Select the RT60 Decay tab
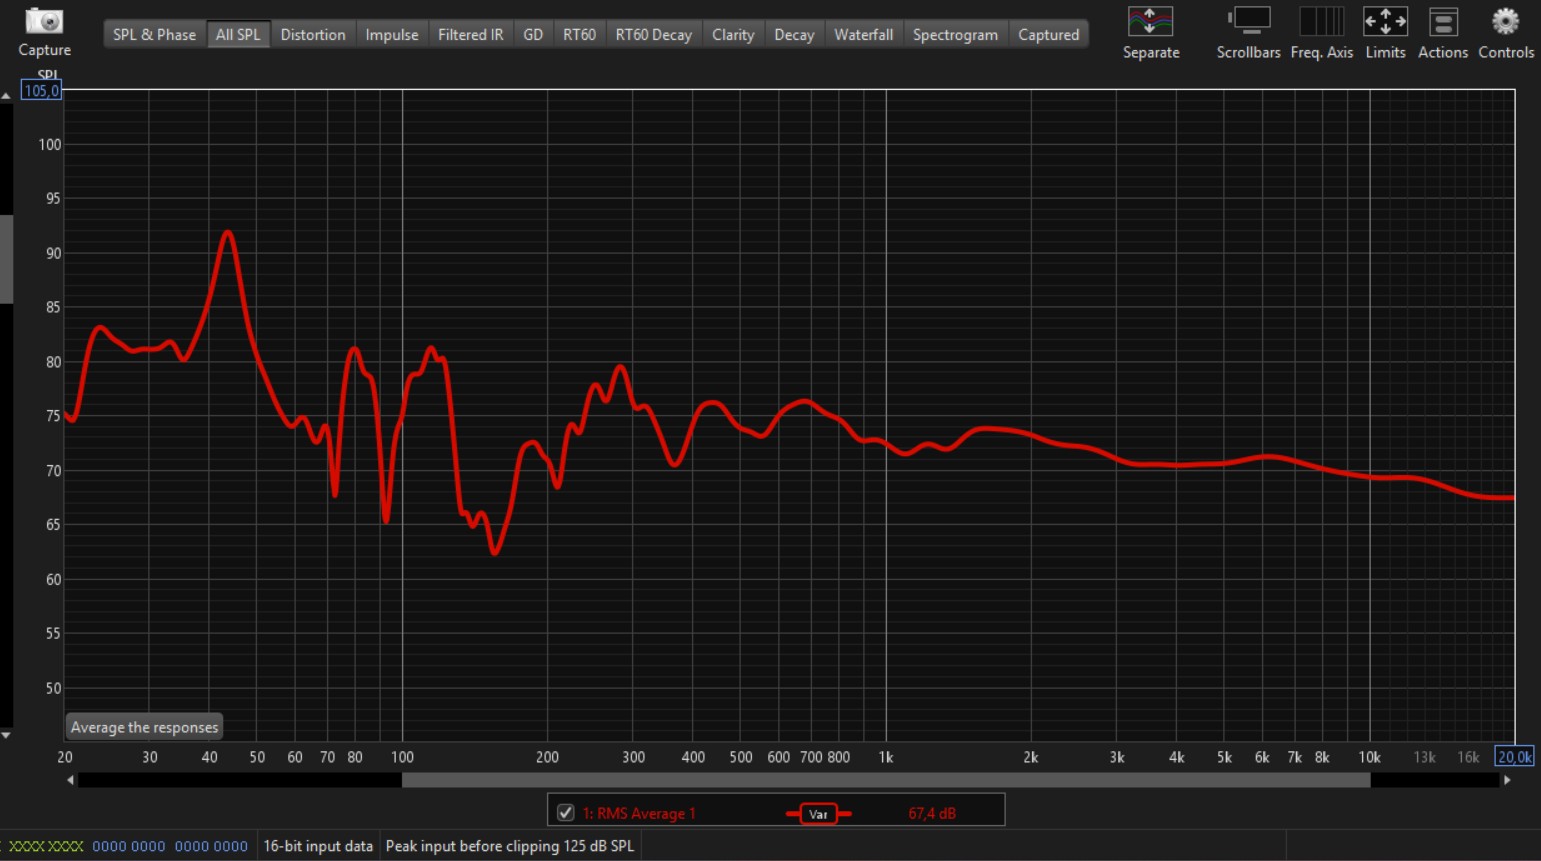1541x861 pixels. [x=653, y=35]
